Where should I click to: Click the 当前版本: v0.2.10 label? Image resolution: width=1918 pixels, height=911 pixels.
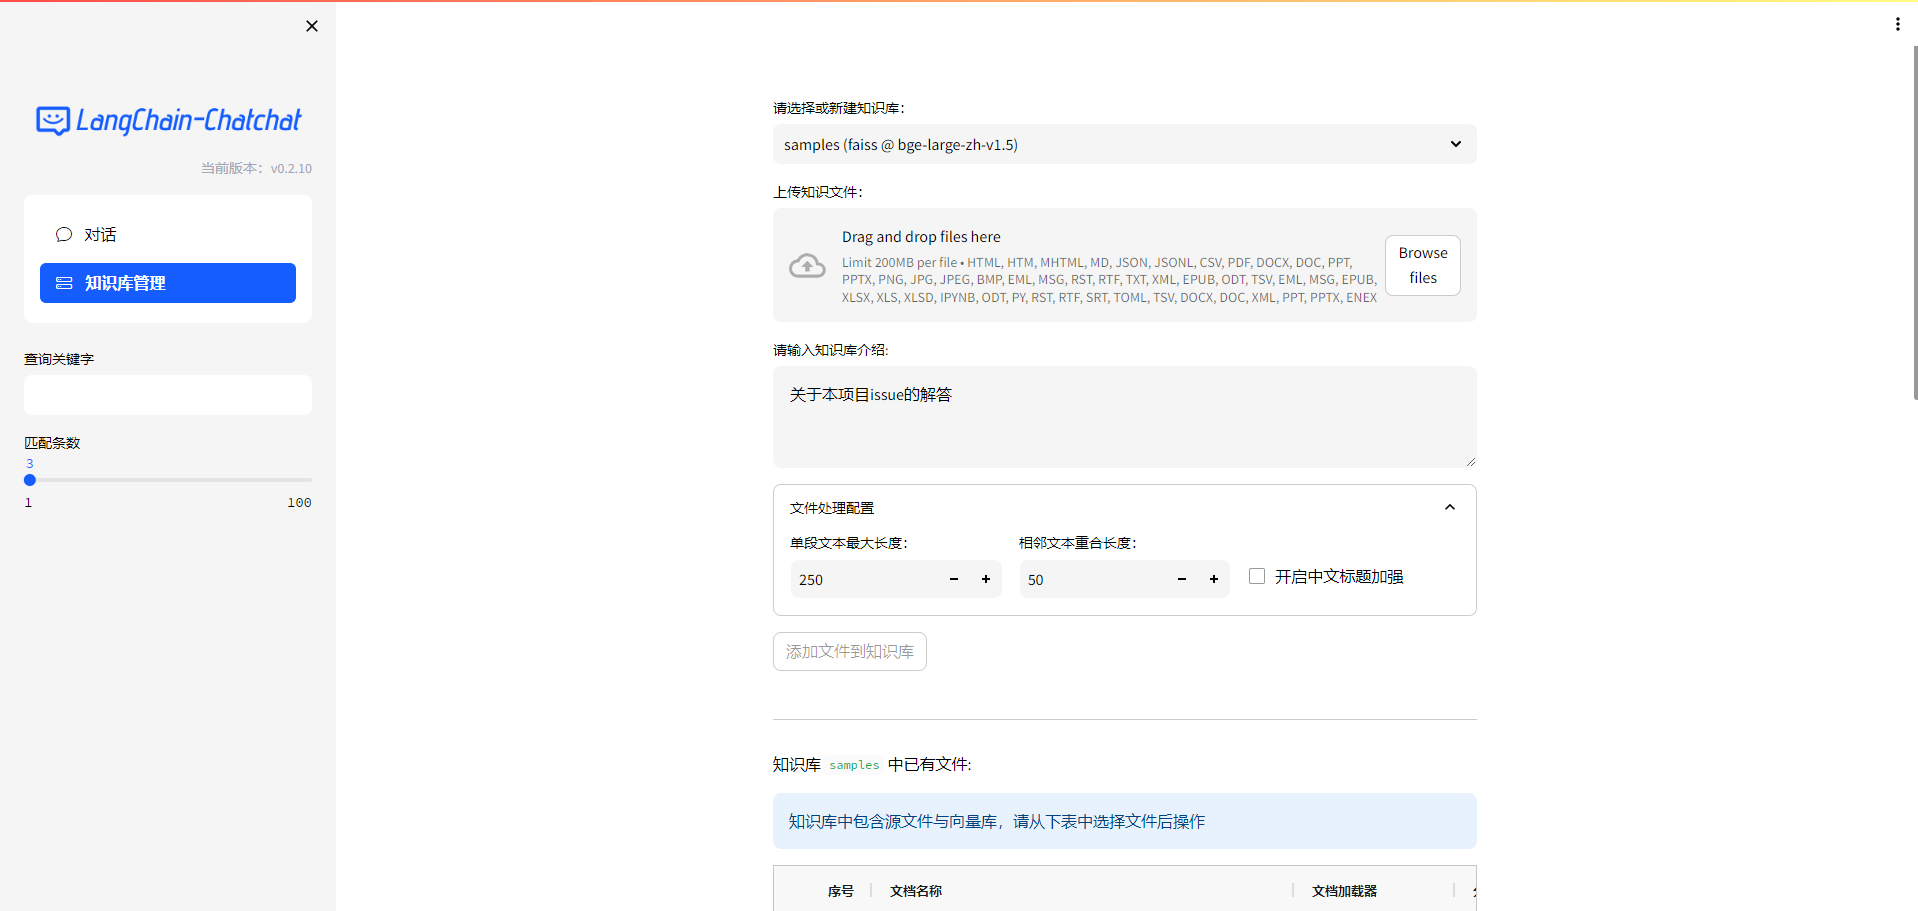click(256, 168)
